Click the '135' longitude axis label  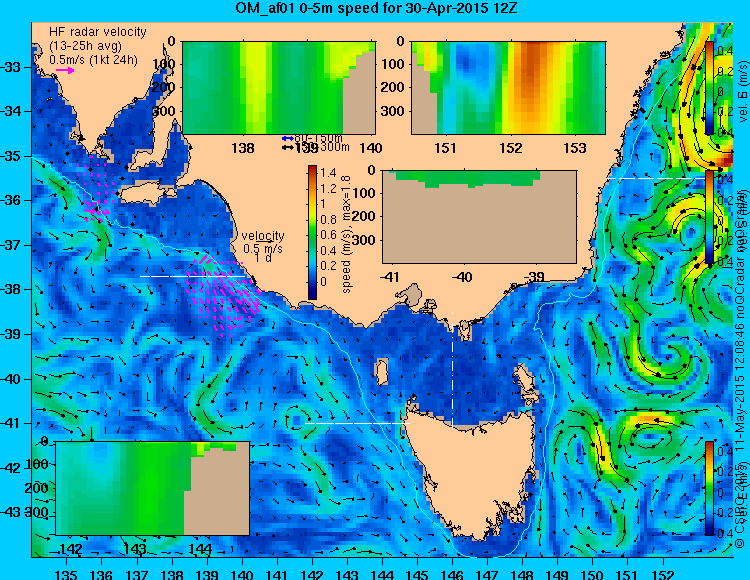tap(66, 574)
